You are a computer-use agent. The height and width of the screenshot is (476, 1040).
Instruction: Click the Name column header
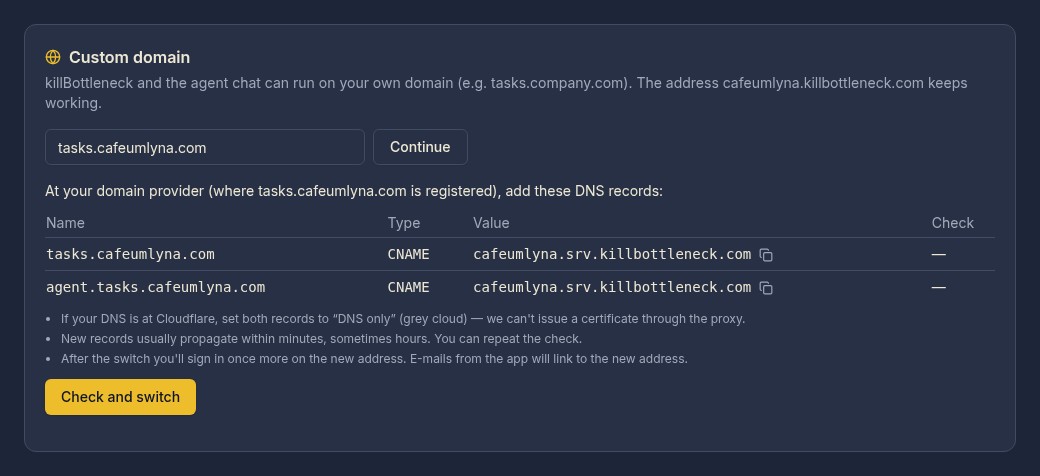point(66,223)
